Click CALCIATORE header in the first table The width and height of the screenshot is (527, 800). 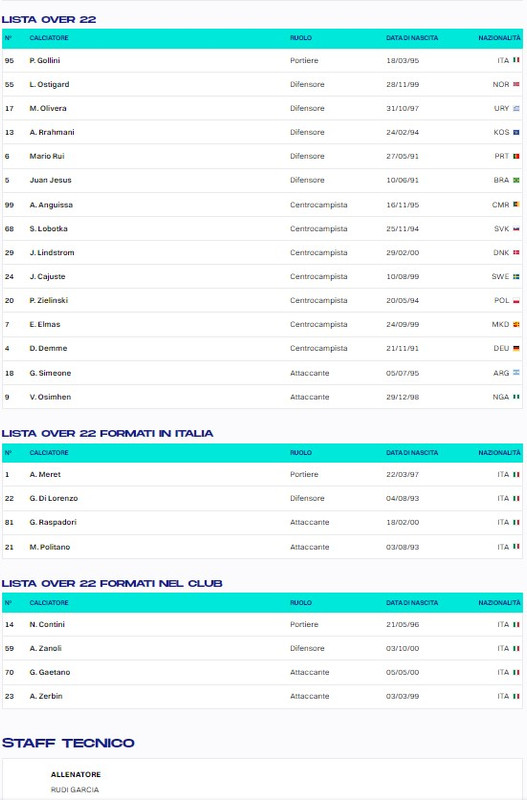[x=49, y=38]
